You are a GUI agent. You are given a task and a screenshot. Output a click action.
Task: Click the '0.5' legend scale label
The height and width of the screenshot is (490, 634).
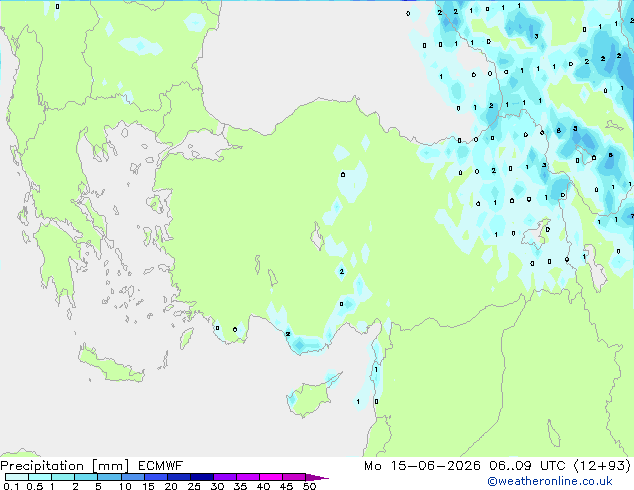pyautogui.click(x=34, y=486)
